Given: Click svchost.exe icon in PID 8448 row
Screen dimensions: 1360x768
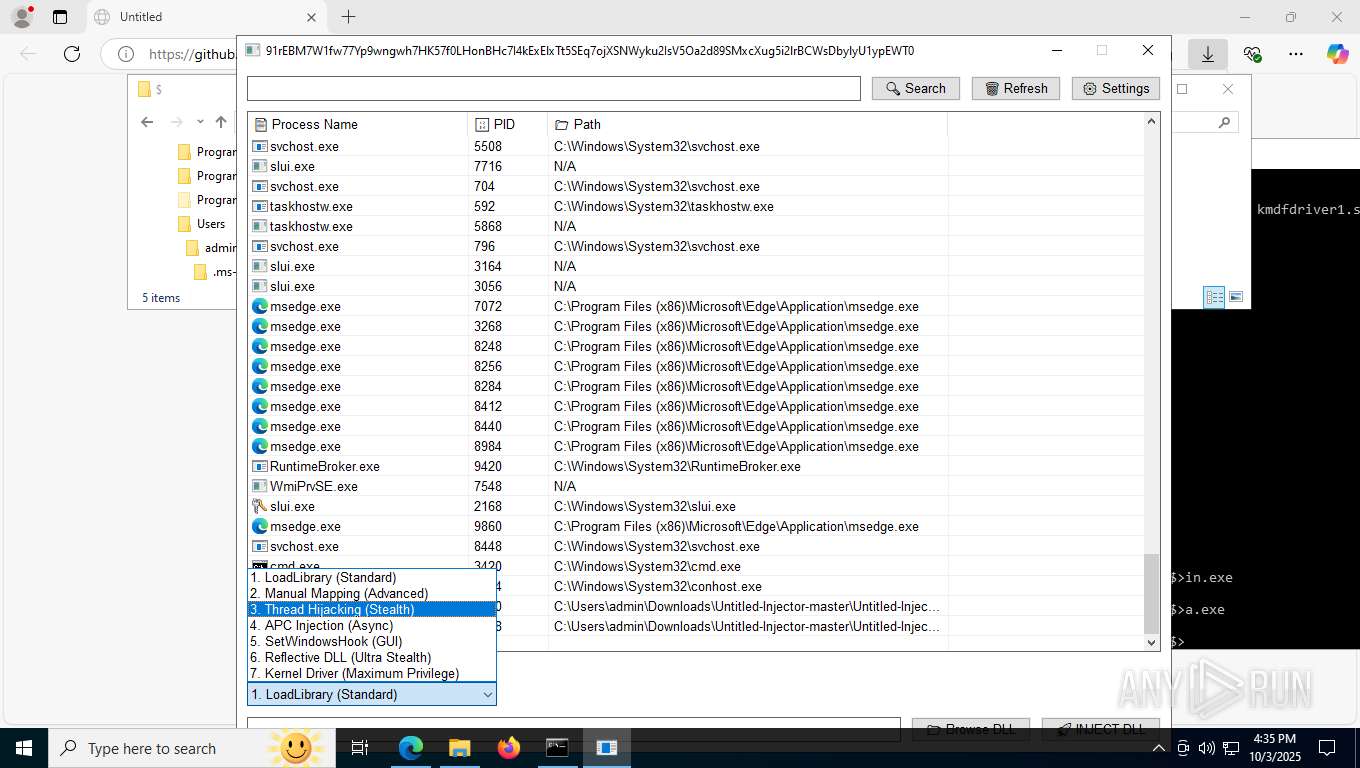Looking at the screenshot, I should [x=260, y=546].
